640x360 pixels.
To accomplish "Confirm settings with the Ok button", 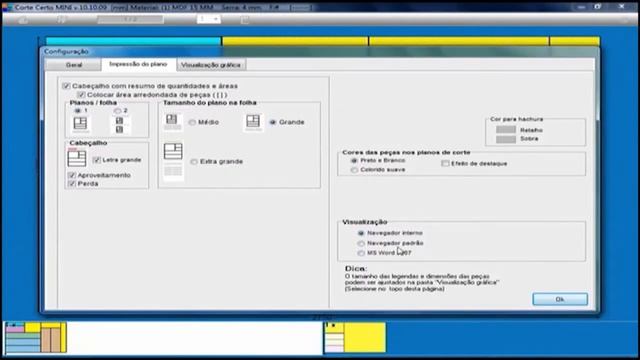I will tap(560, 299).
